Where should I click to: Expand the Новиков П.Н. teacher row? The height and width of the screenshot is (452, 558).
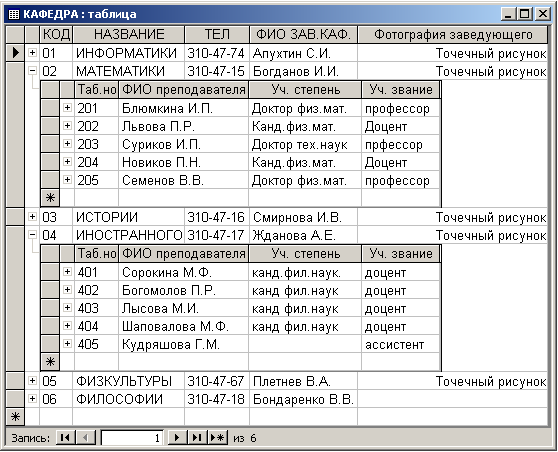[x=67, y=162]
